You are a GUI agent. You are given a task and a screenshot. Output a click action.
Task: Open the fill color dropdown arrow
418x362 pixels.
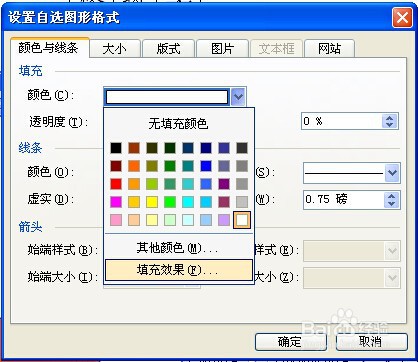[x=238, y=97]
